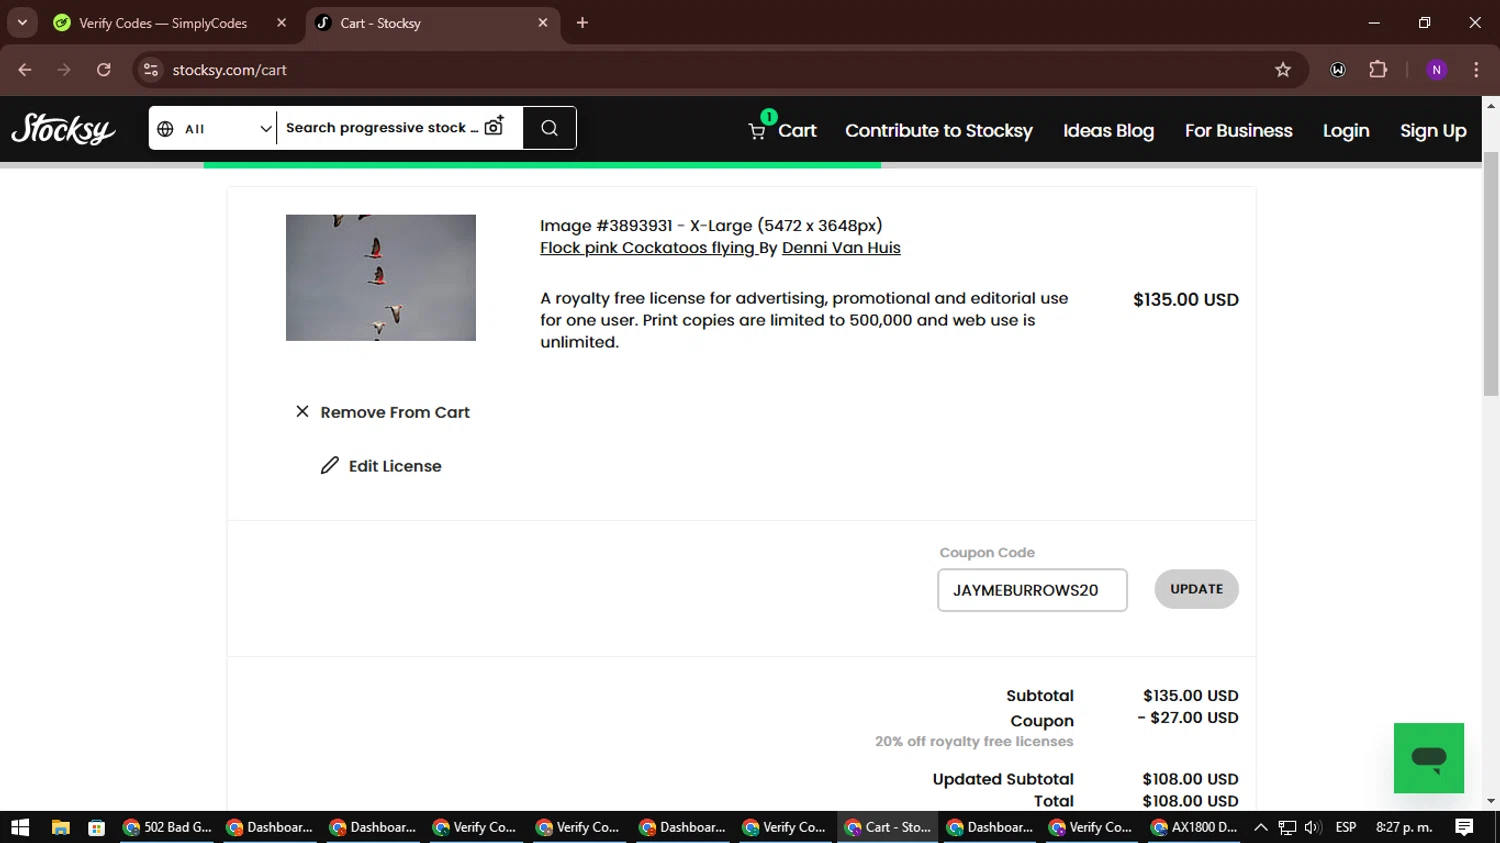Open the For Business menu item
1500x843 pixels.
point(1239,130)
